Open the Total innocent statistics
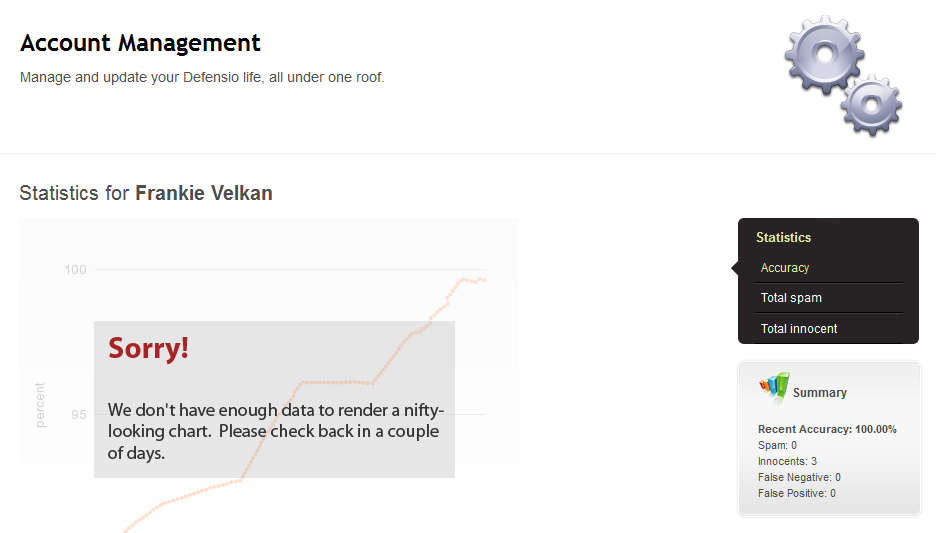 point(799,329)
